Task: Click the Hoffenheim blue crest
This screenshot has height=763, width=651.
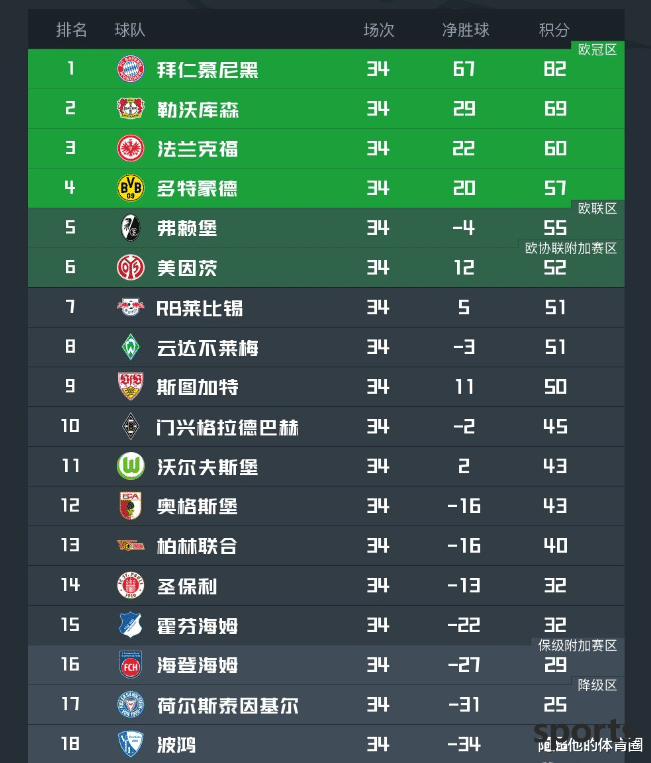Action: click(x=130, y=625)
